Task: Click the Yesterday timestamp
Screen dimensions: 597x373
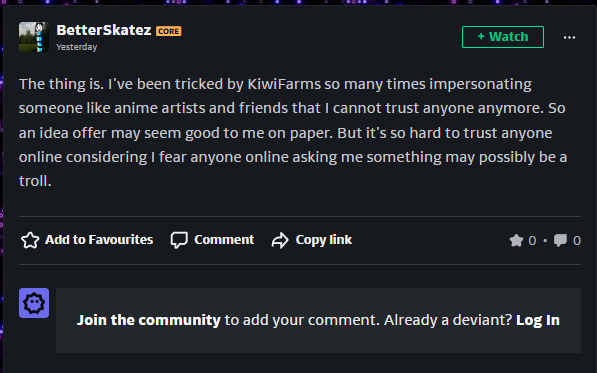Action: click(77, 47)
